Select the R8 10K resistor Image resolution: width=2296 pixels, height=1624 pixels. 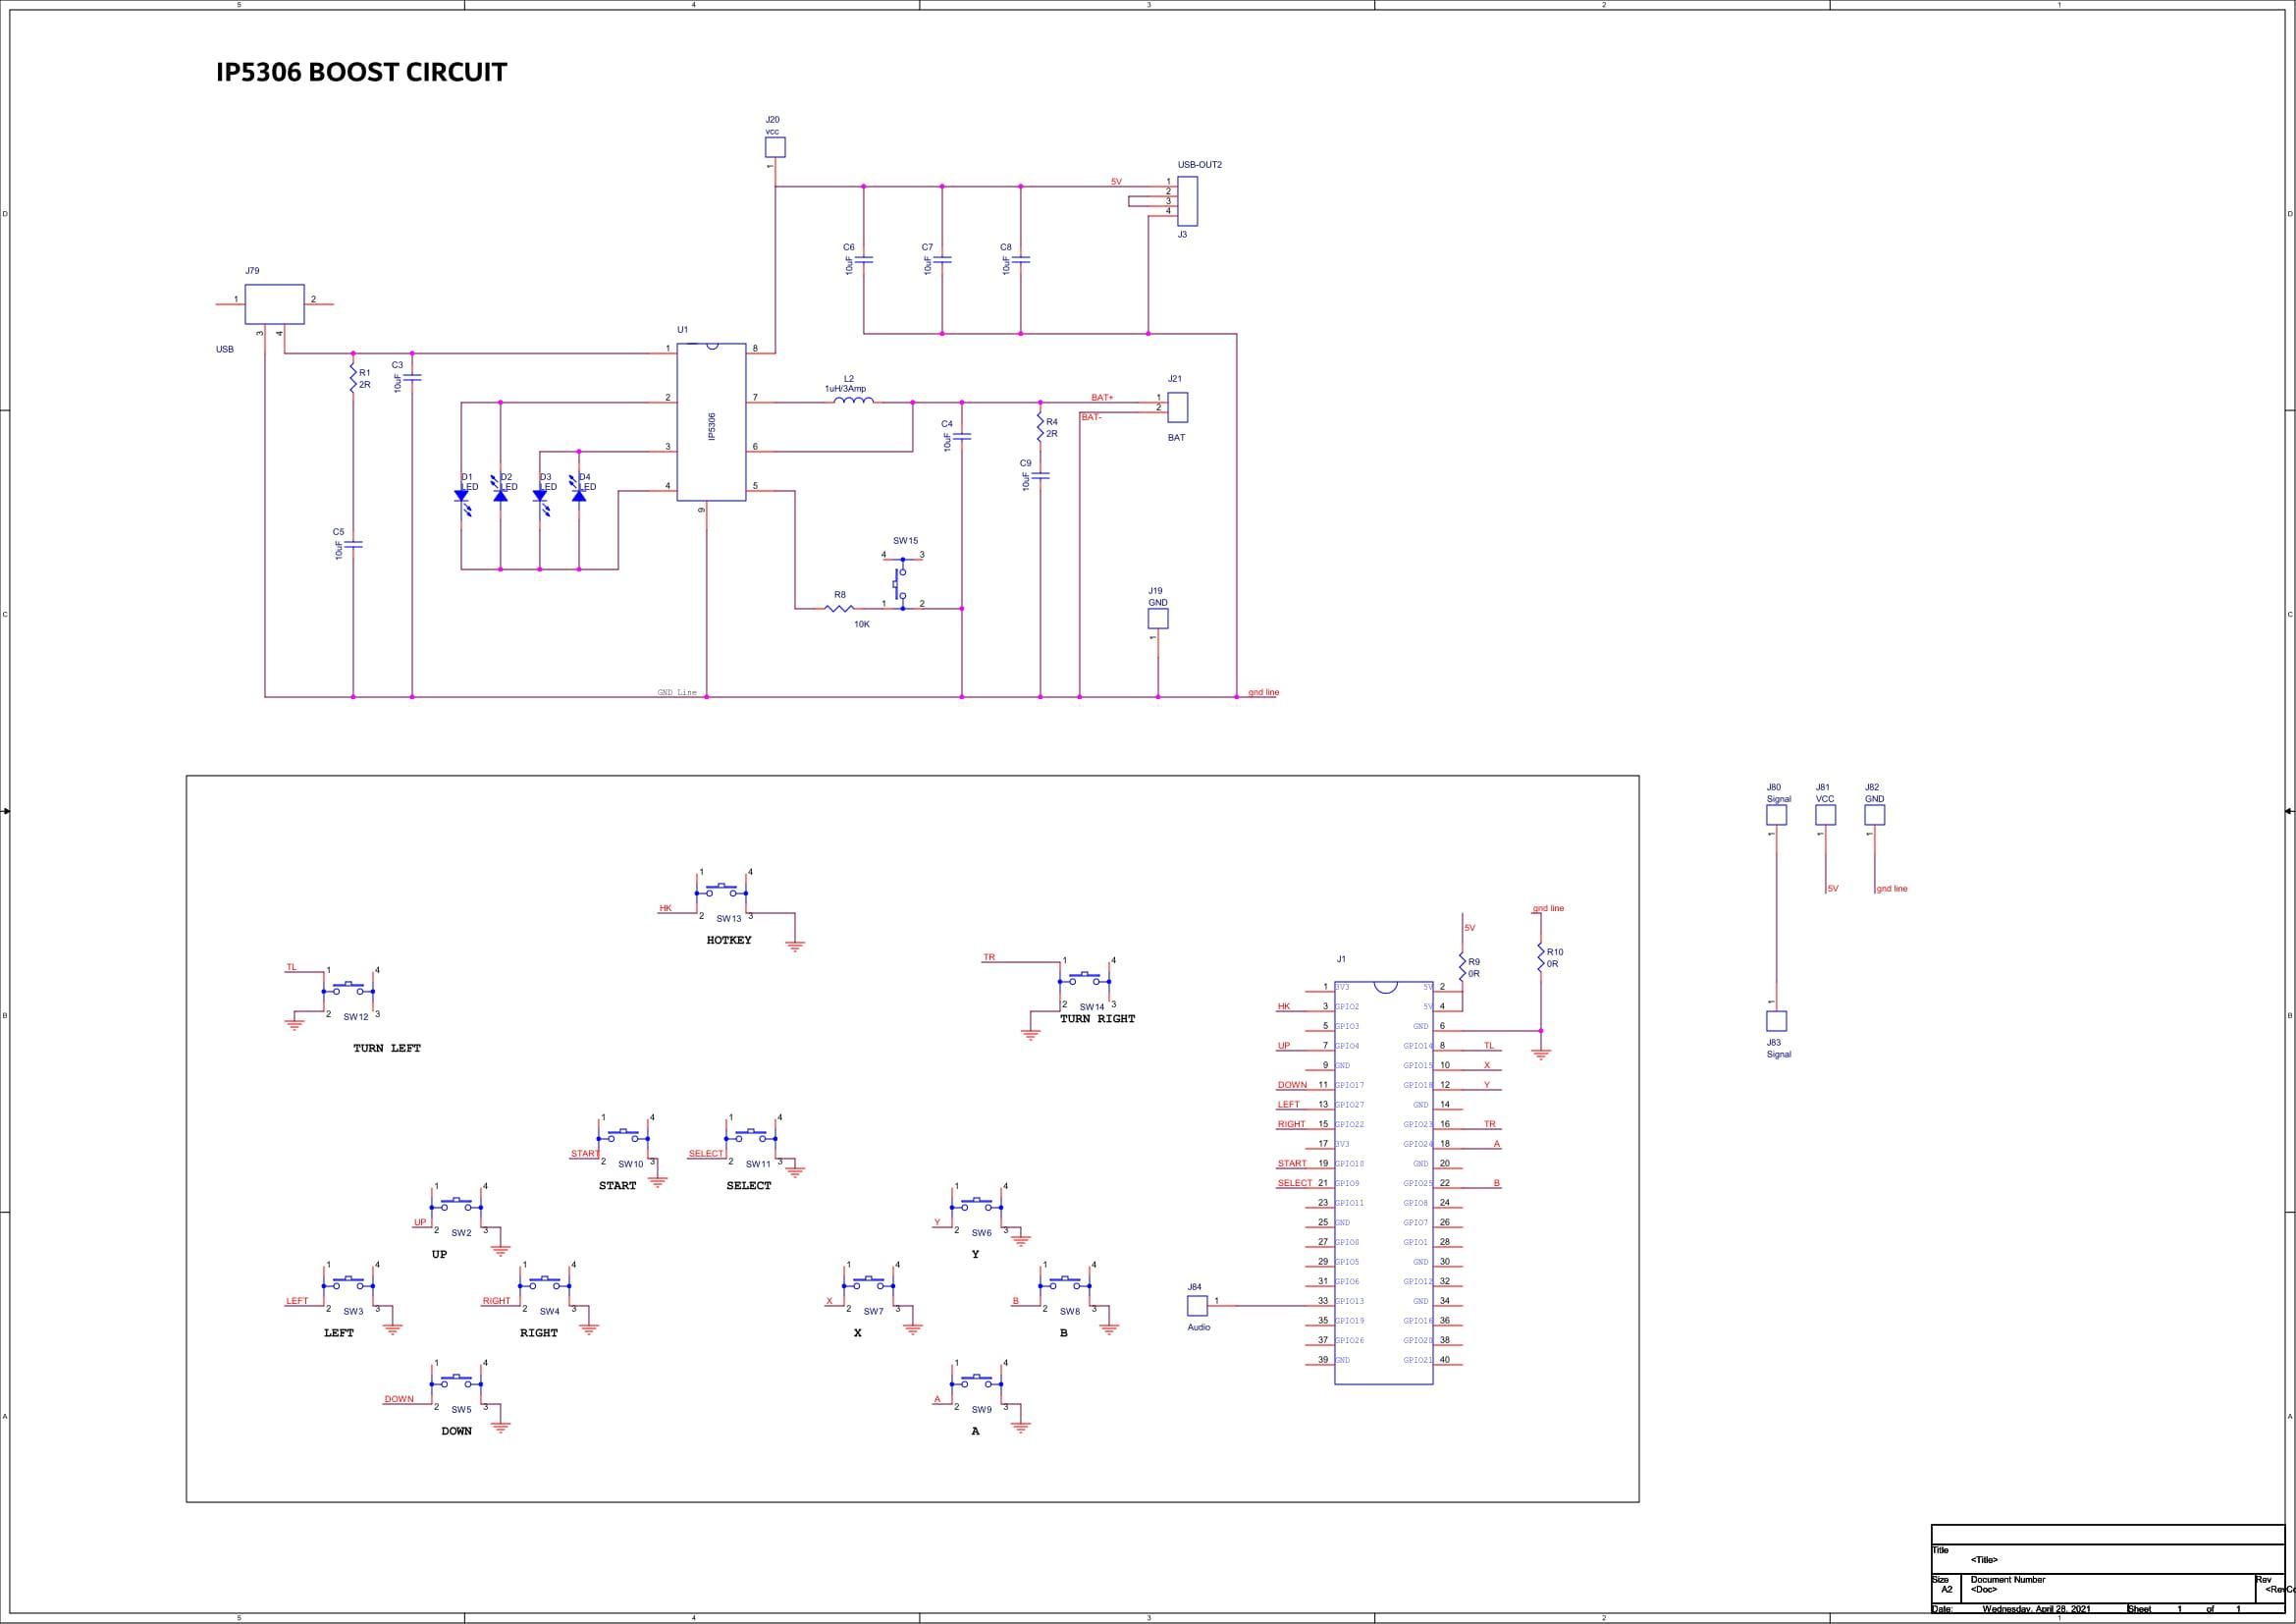(x=840, y=608)
